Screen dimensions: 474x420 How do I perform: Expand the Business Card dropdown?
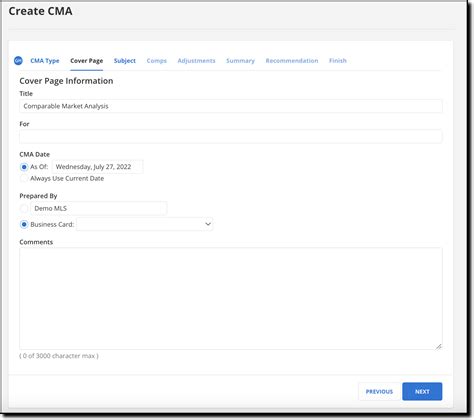[145, 224]
